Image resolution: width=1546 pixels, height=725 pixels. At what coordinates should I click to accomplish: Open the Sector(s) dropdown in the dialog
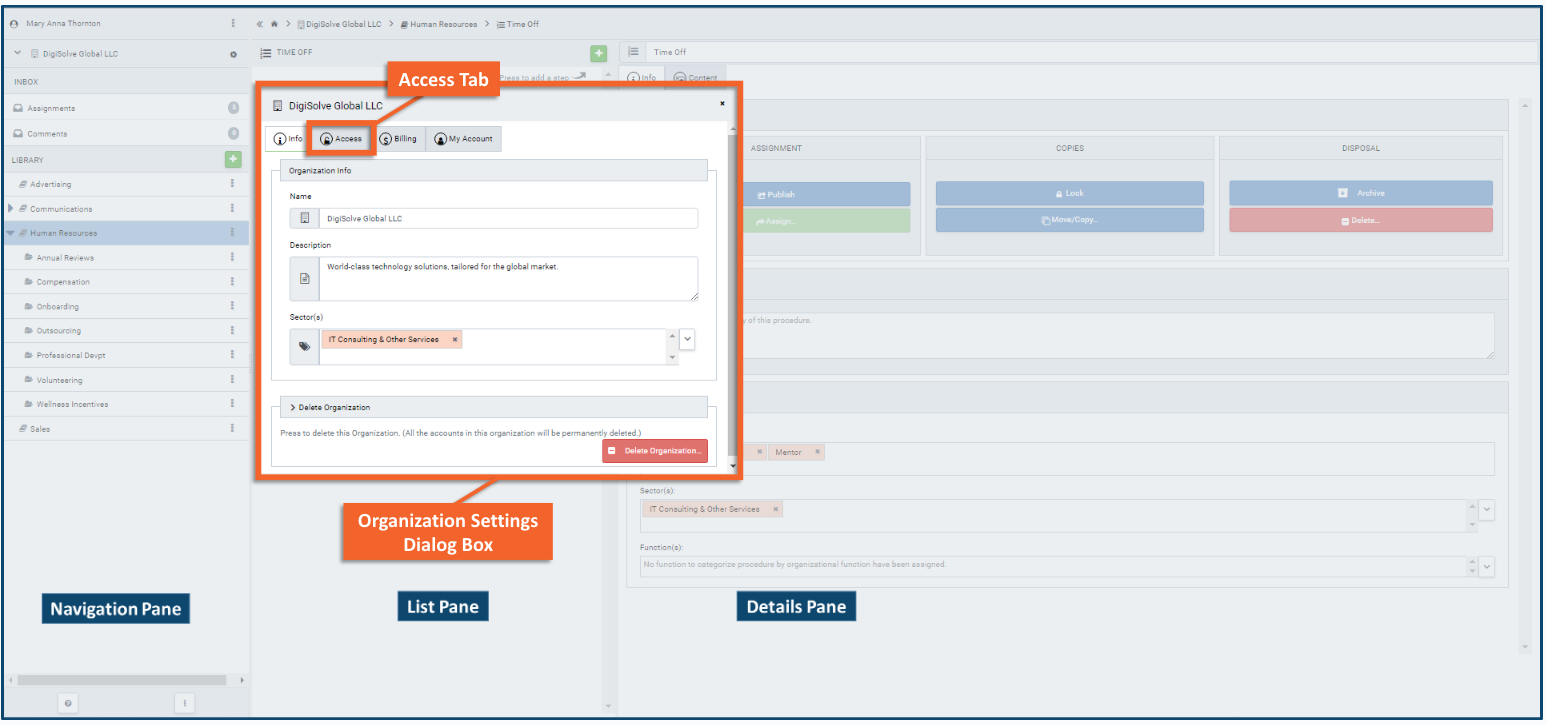(x=687, y=340)
